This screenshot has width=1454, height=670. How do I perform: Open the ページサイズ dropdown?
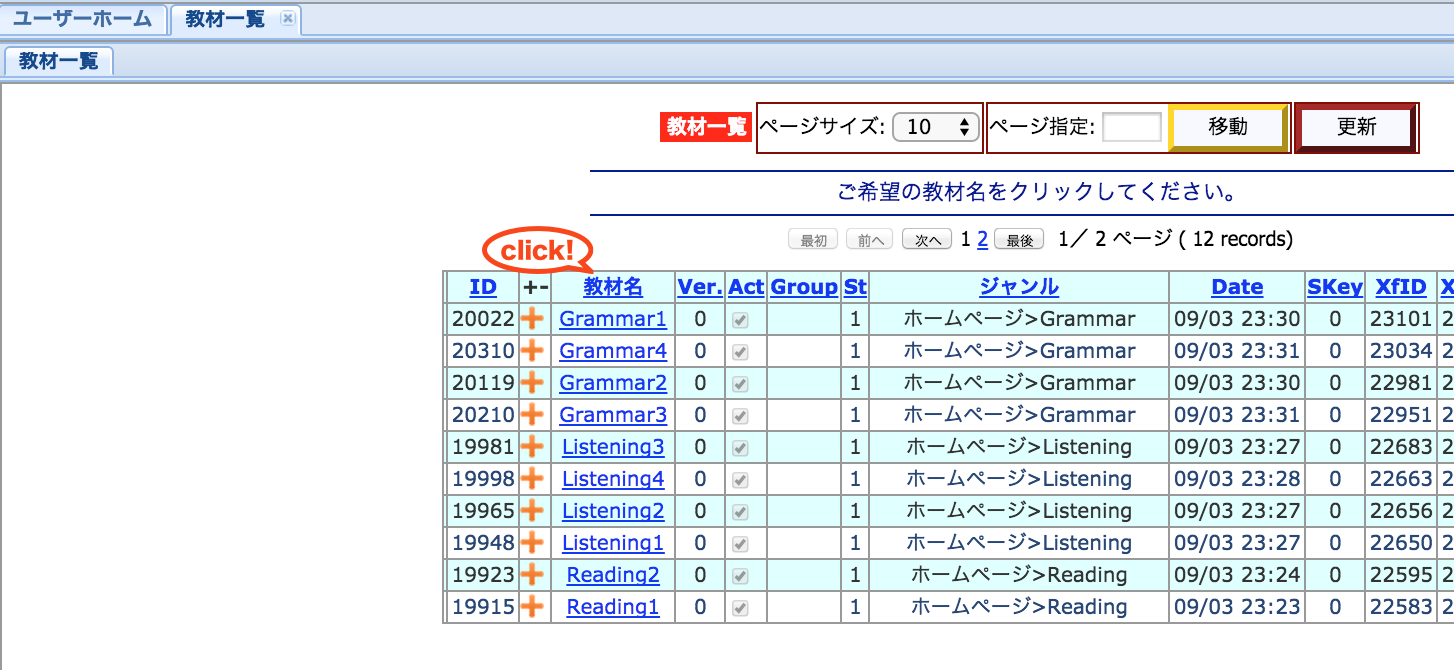935,127
